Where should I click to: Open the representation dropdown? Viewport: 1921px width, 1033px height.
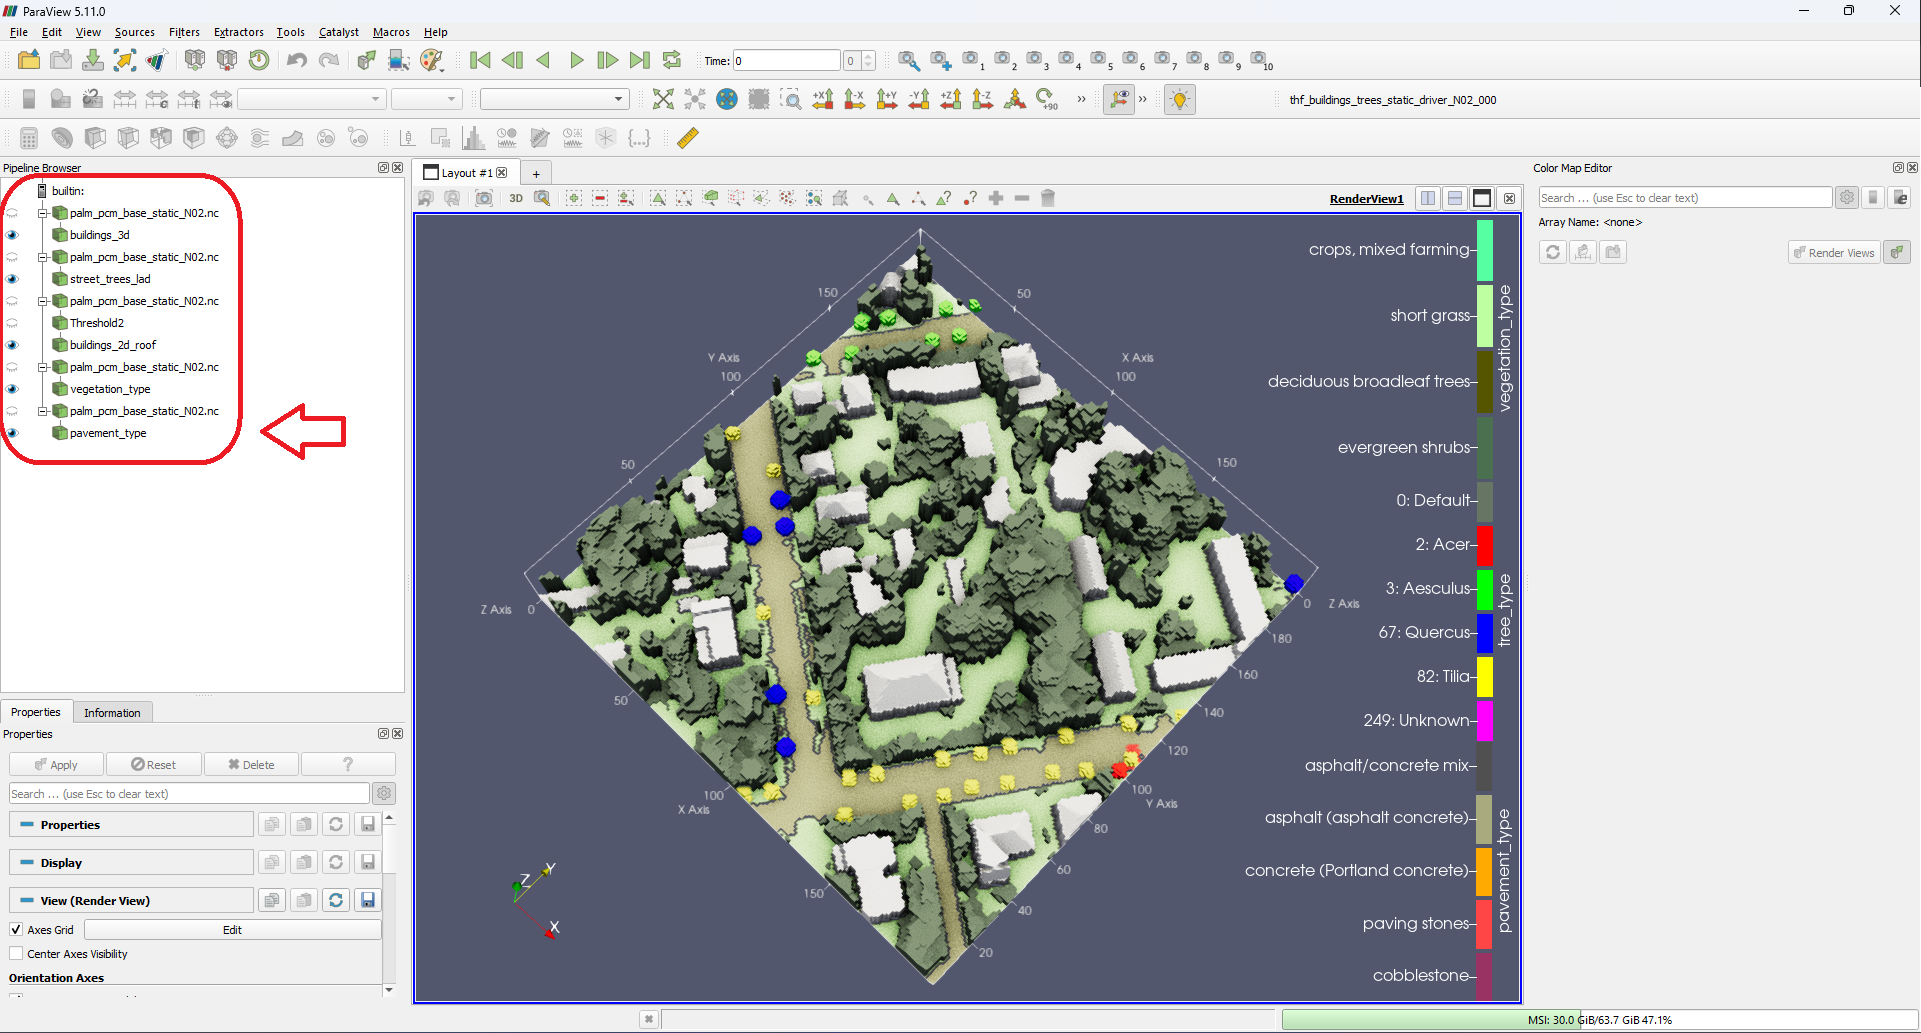[x=554, y=99]
